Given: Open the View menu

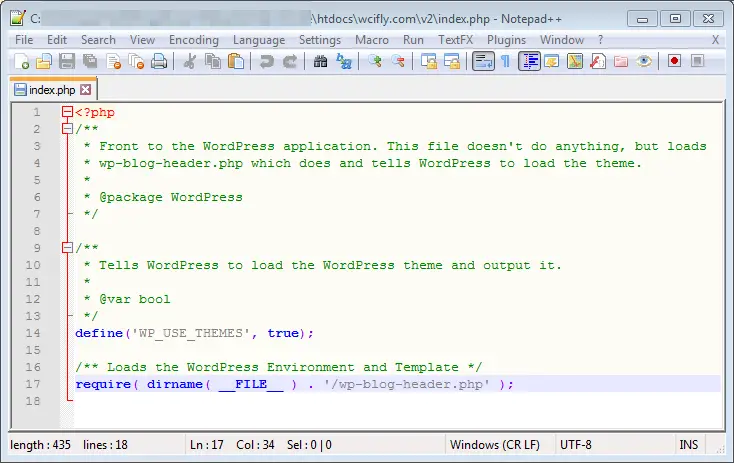Looking at the screenshot, I should coord(142,40).
